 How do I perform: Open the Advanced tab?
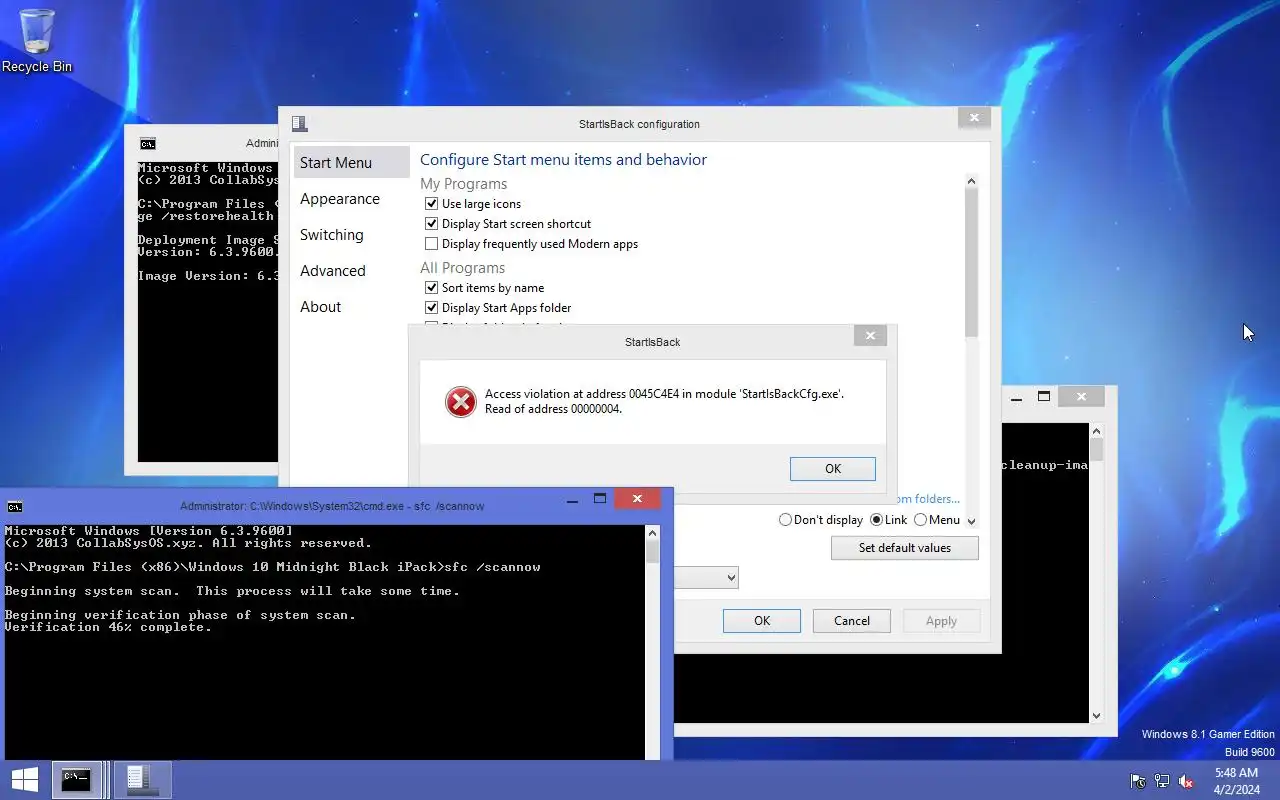(351, 271)
